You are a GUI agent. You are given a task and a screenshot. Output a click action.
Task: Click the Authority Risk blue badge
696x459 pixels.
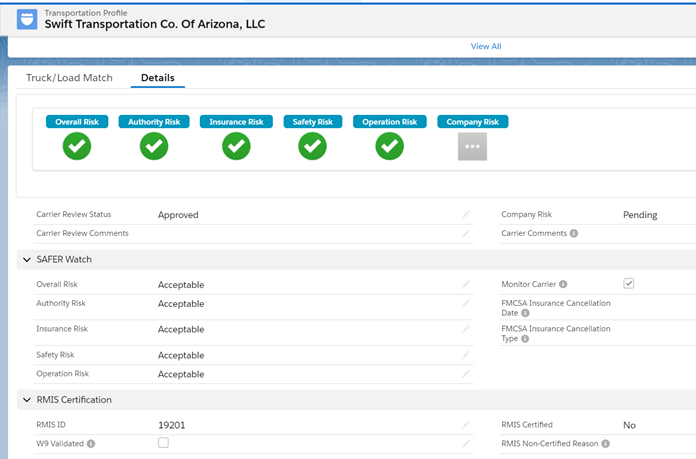click(x=154, y=122)
